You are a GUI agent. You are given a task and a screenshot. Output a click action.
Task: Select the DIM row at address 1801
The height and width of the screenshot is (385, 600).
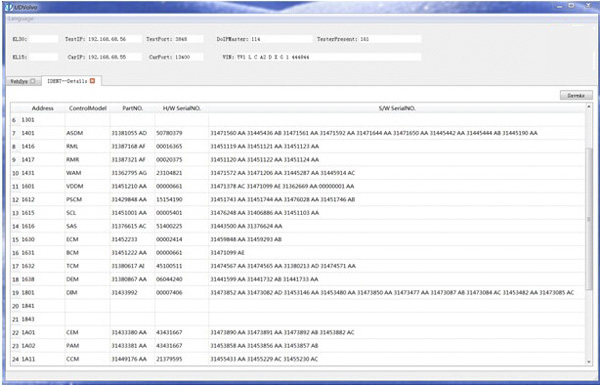[x=298, y=292]
